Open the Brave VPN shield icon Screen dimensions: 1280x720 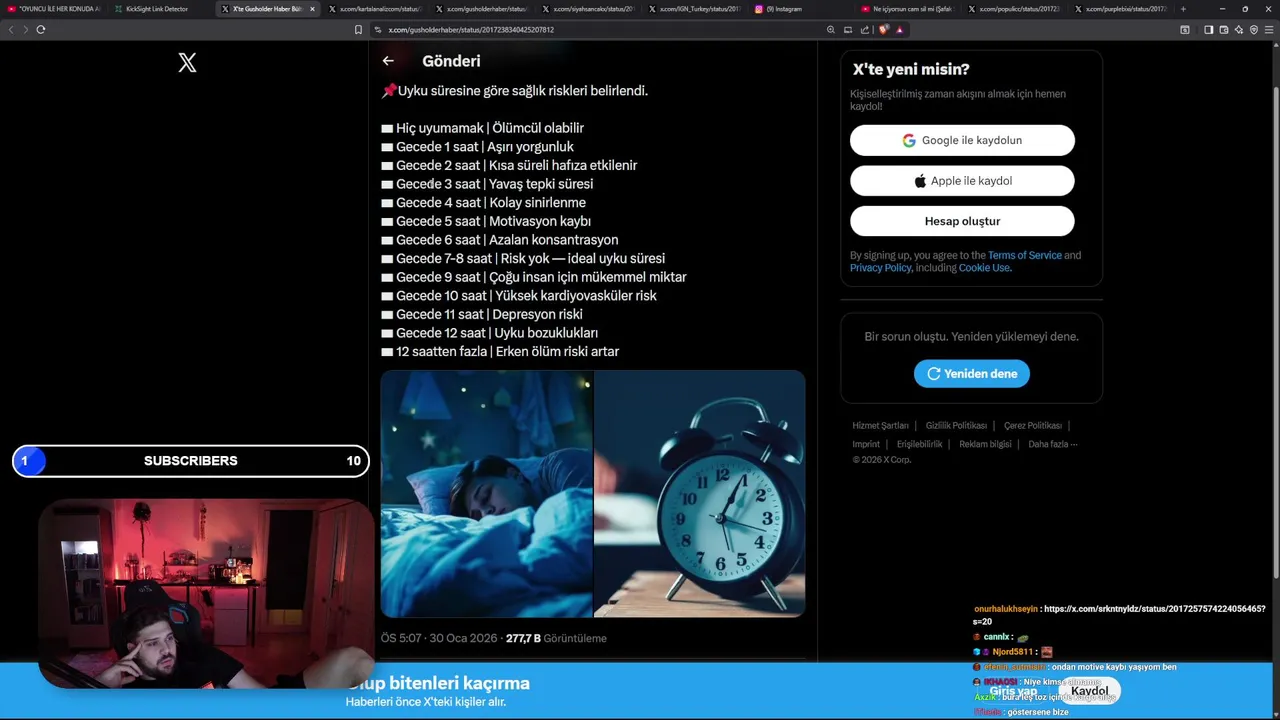tap(1254, 30)
